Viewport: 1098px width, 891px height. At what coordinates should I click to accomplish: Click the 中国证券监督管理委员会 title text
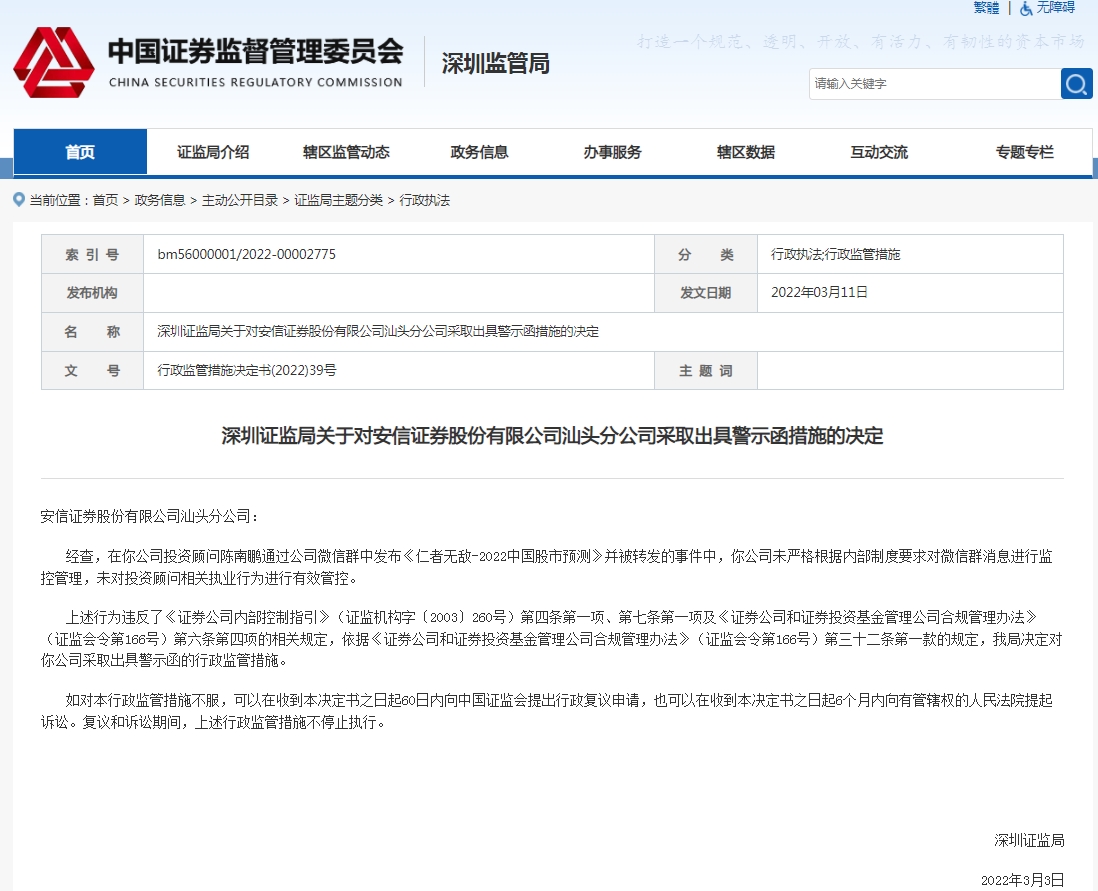pos(256,51)
